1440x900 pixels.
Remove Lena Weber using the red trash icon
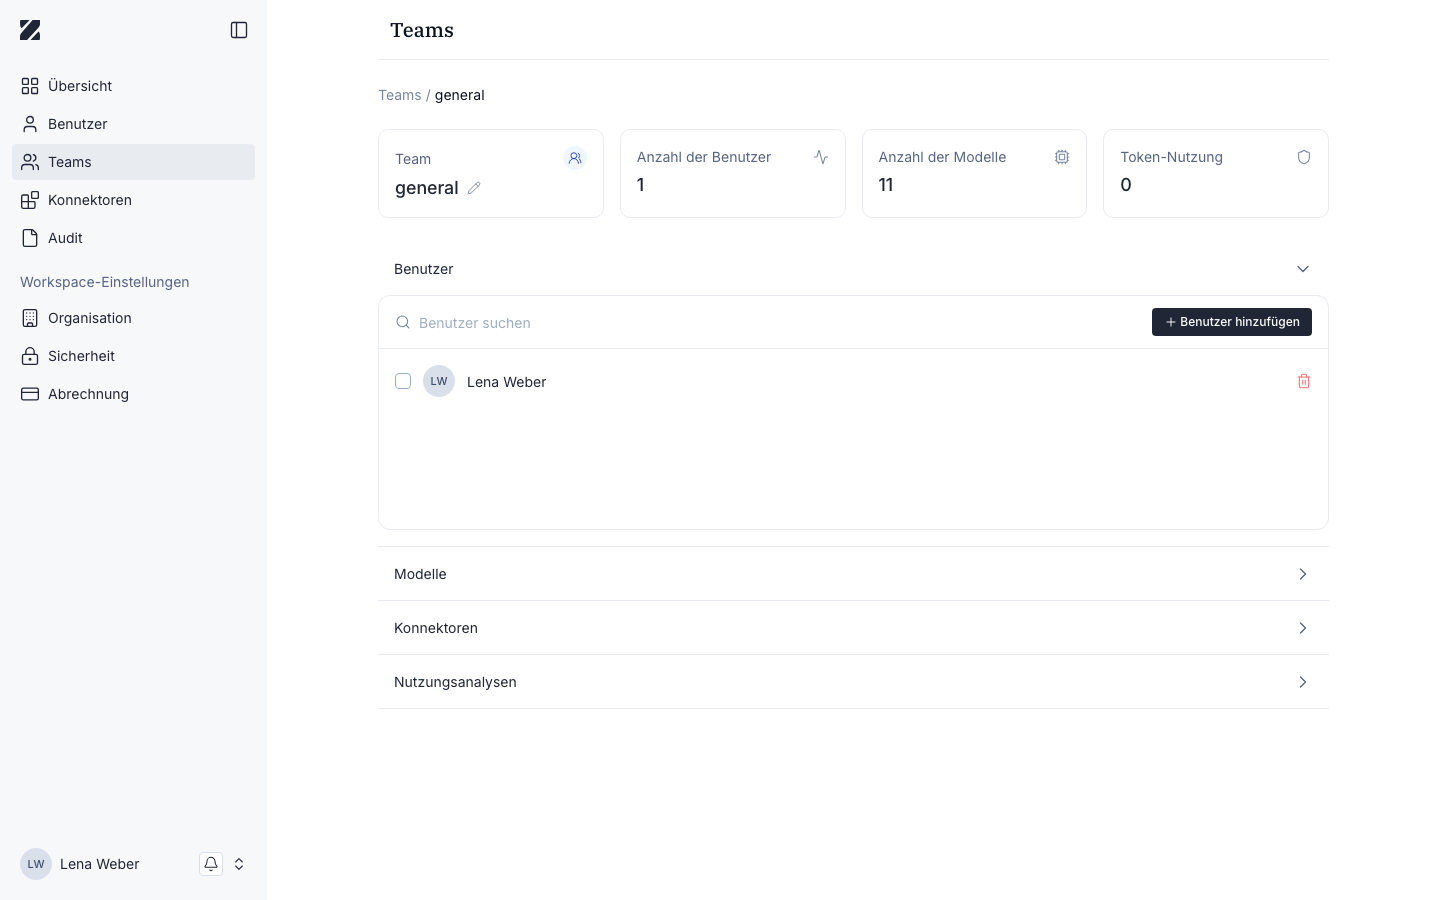click(1304, 381)
